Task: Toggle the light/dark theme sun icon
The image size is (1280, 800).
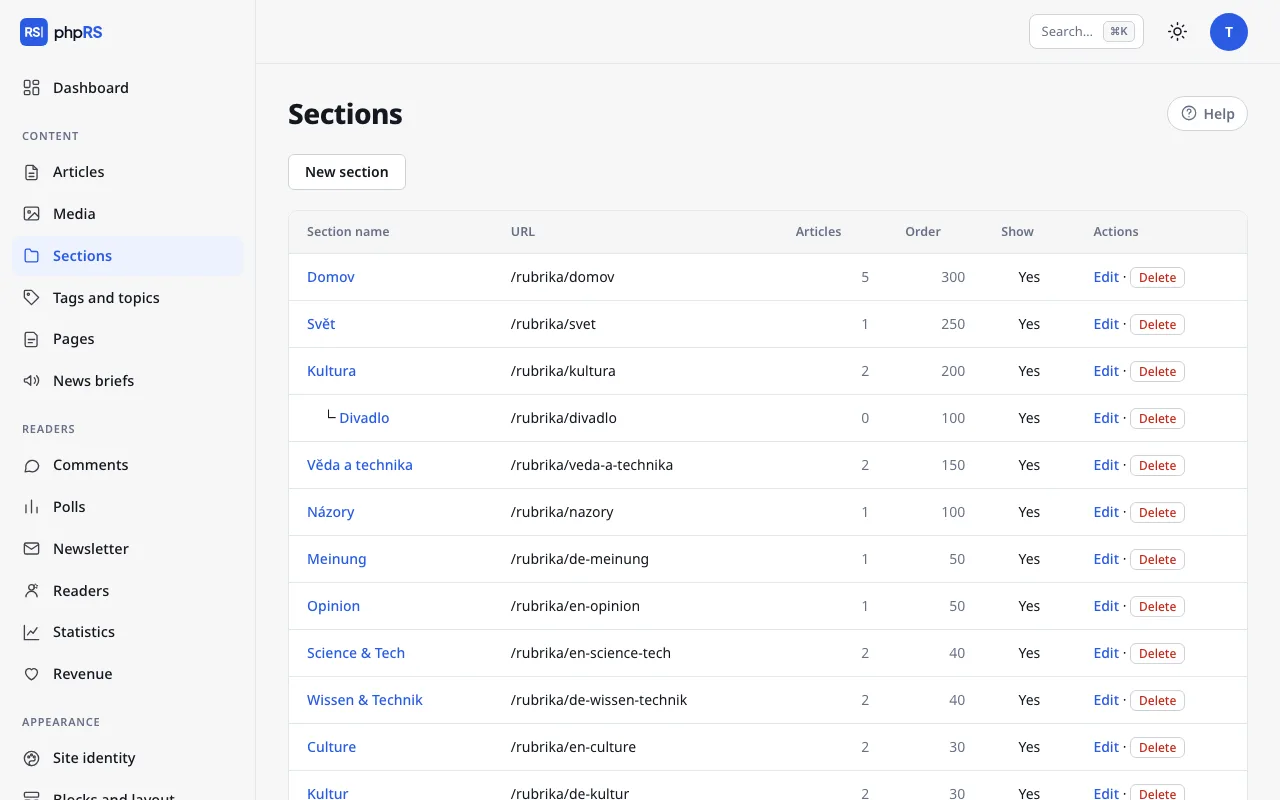Action: coord(1178,32)
